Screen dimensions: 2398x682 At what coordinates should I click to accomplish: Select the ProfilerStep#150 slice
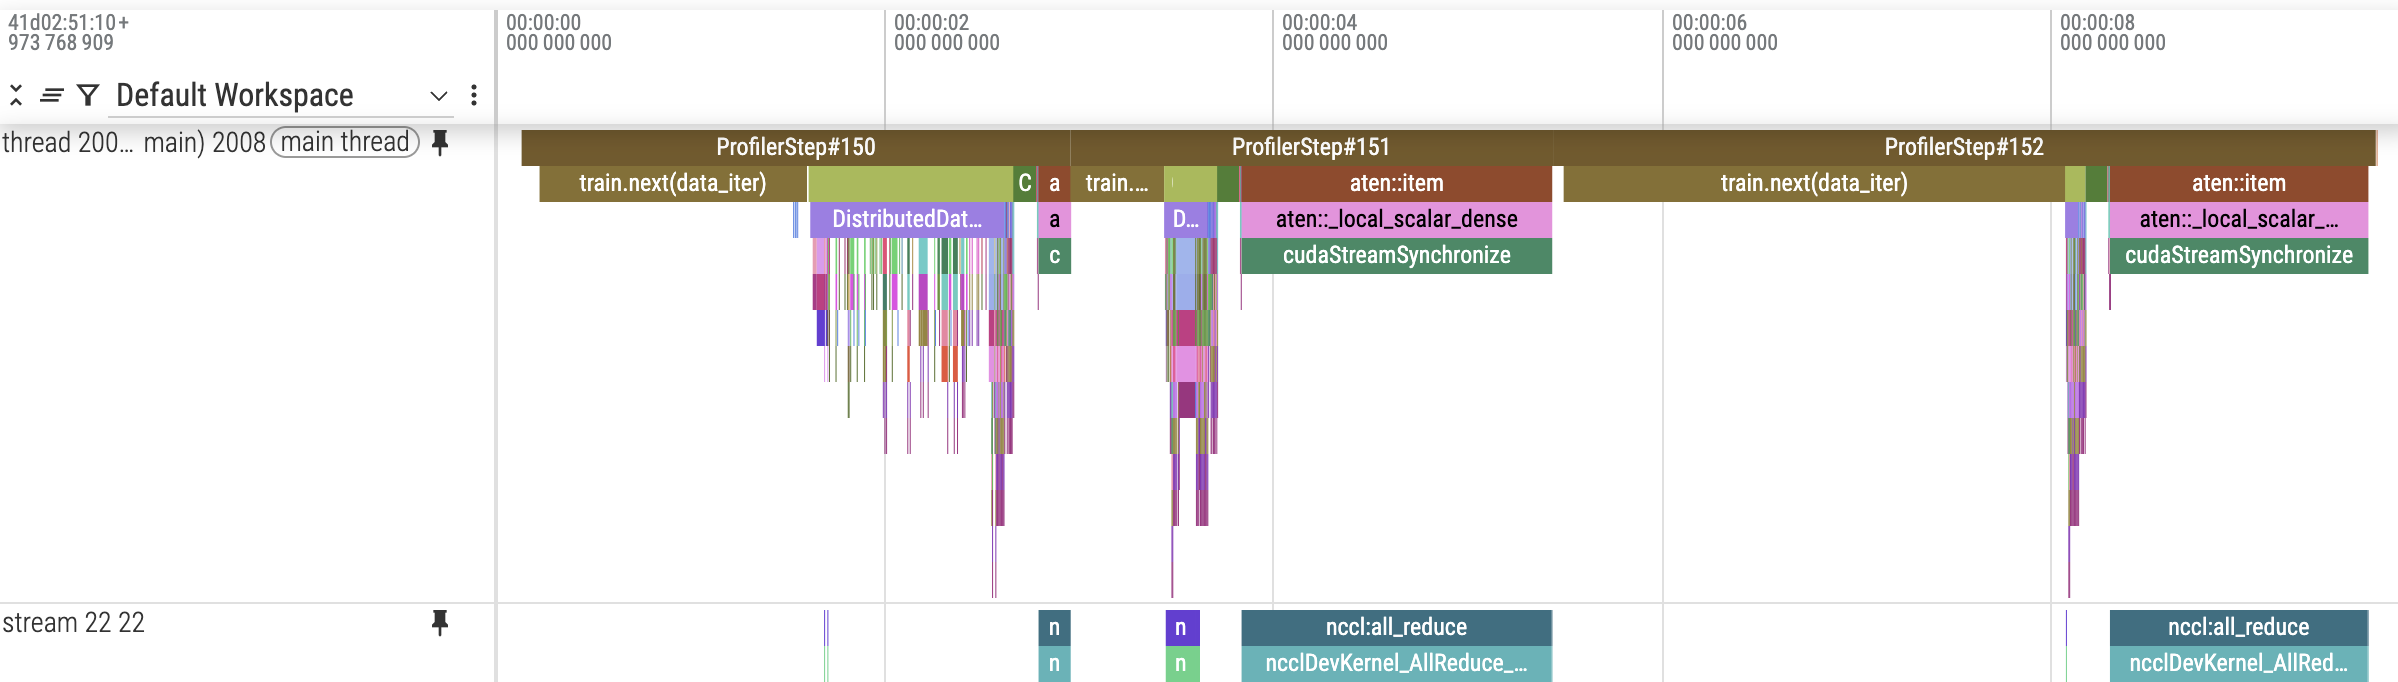click(x=795, y=147)
